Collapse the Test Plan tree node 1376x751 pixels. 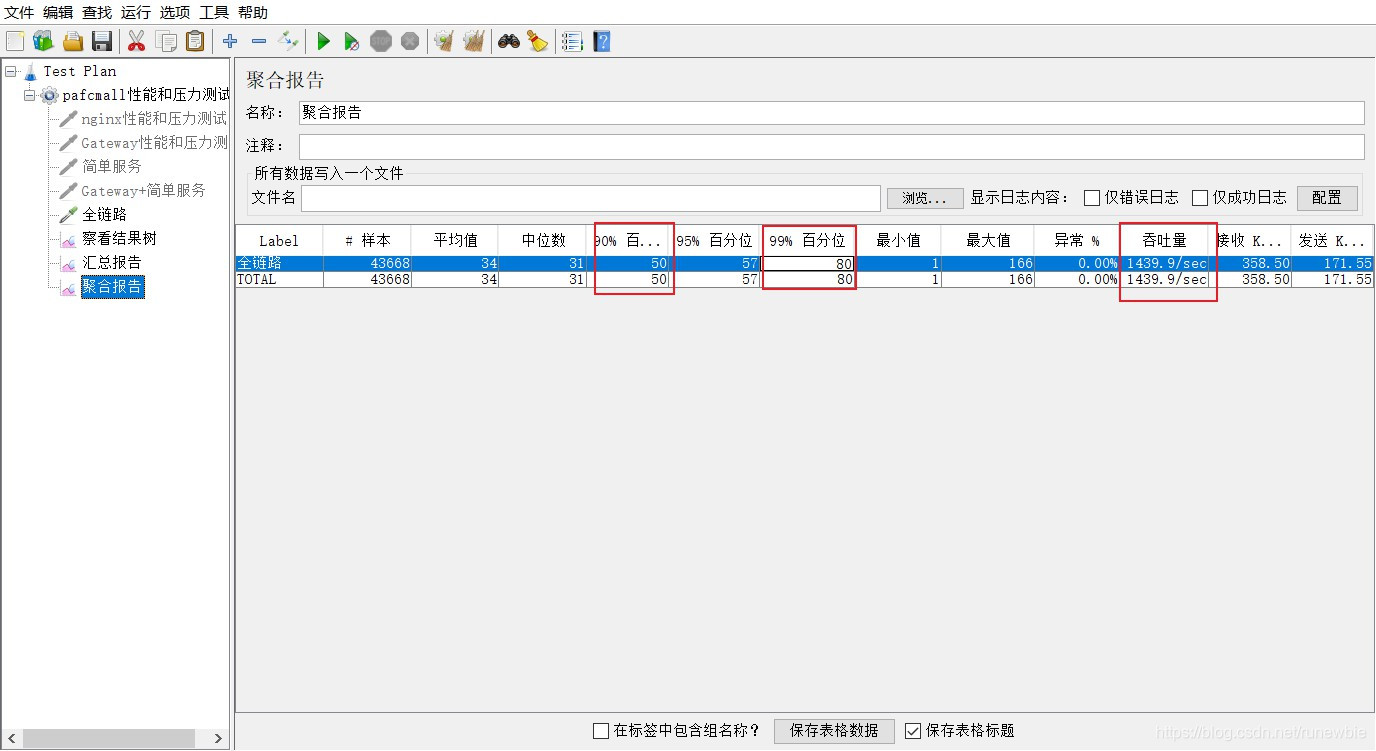pyautogui.click(x=10, y=71)
